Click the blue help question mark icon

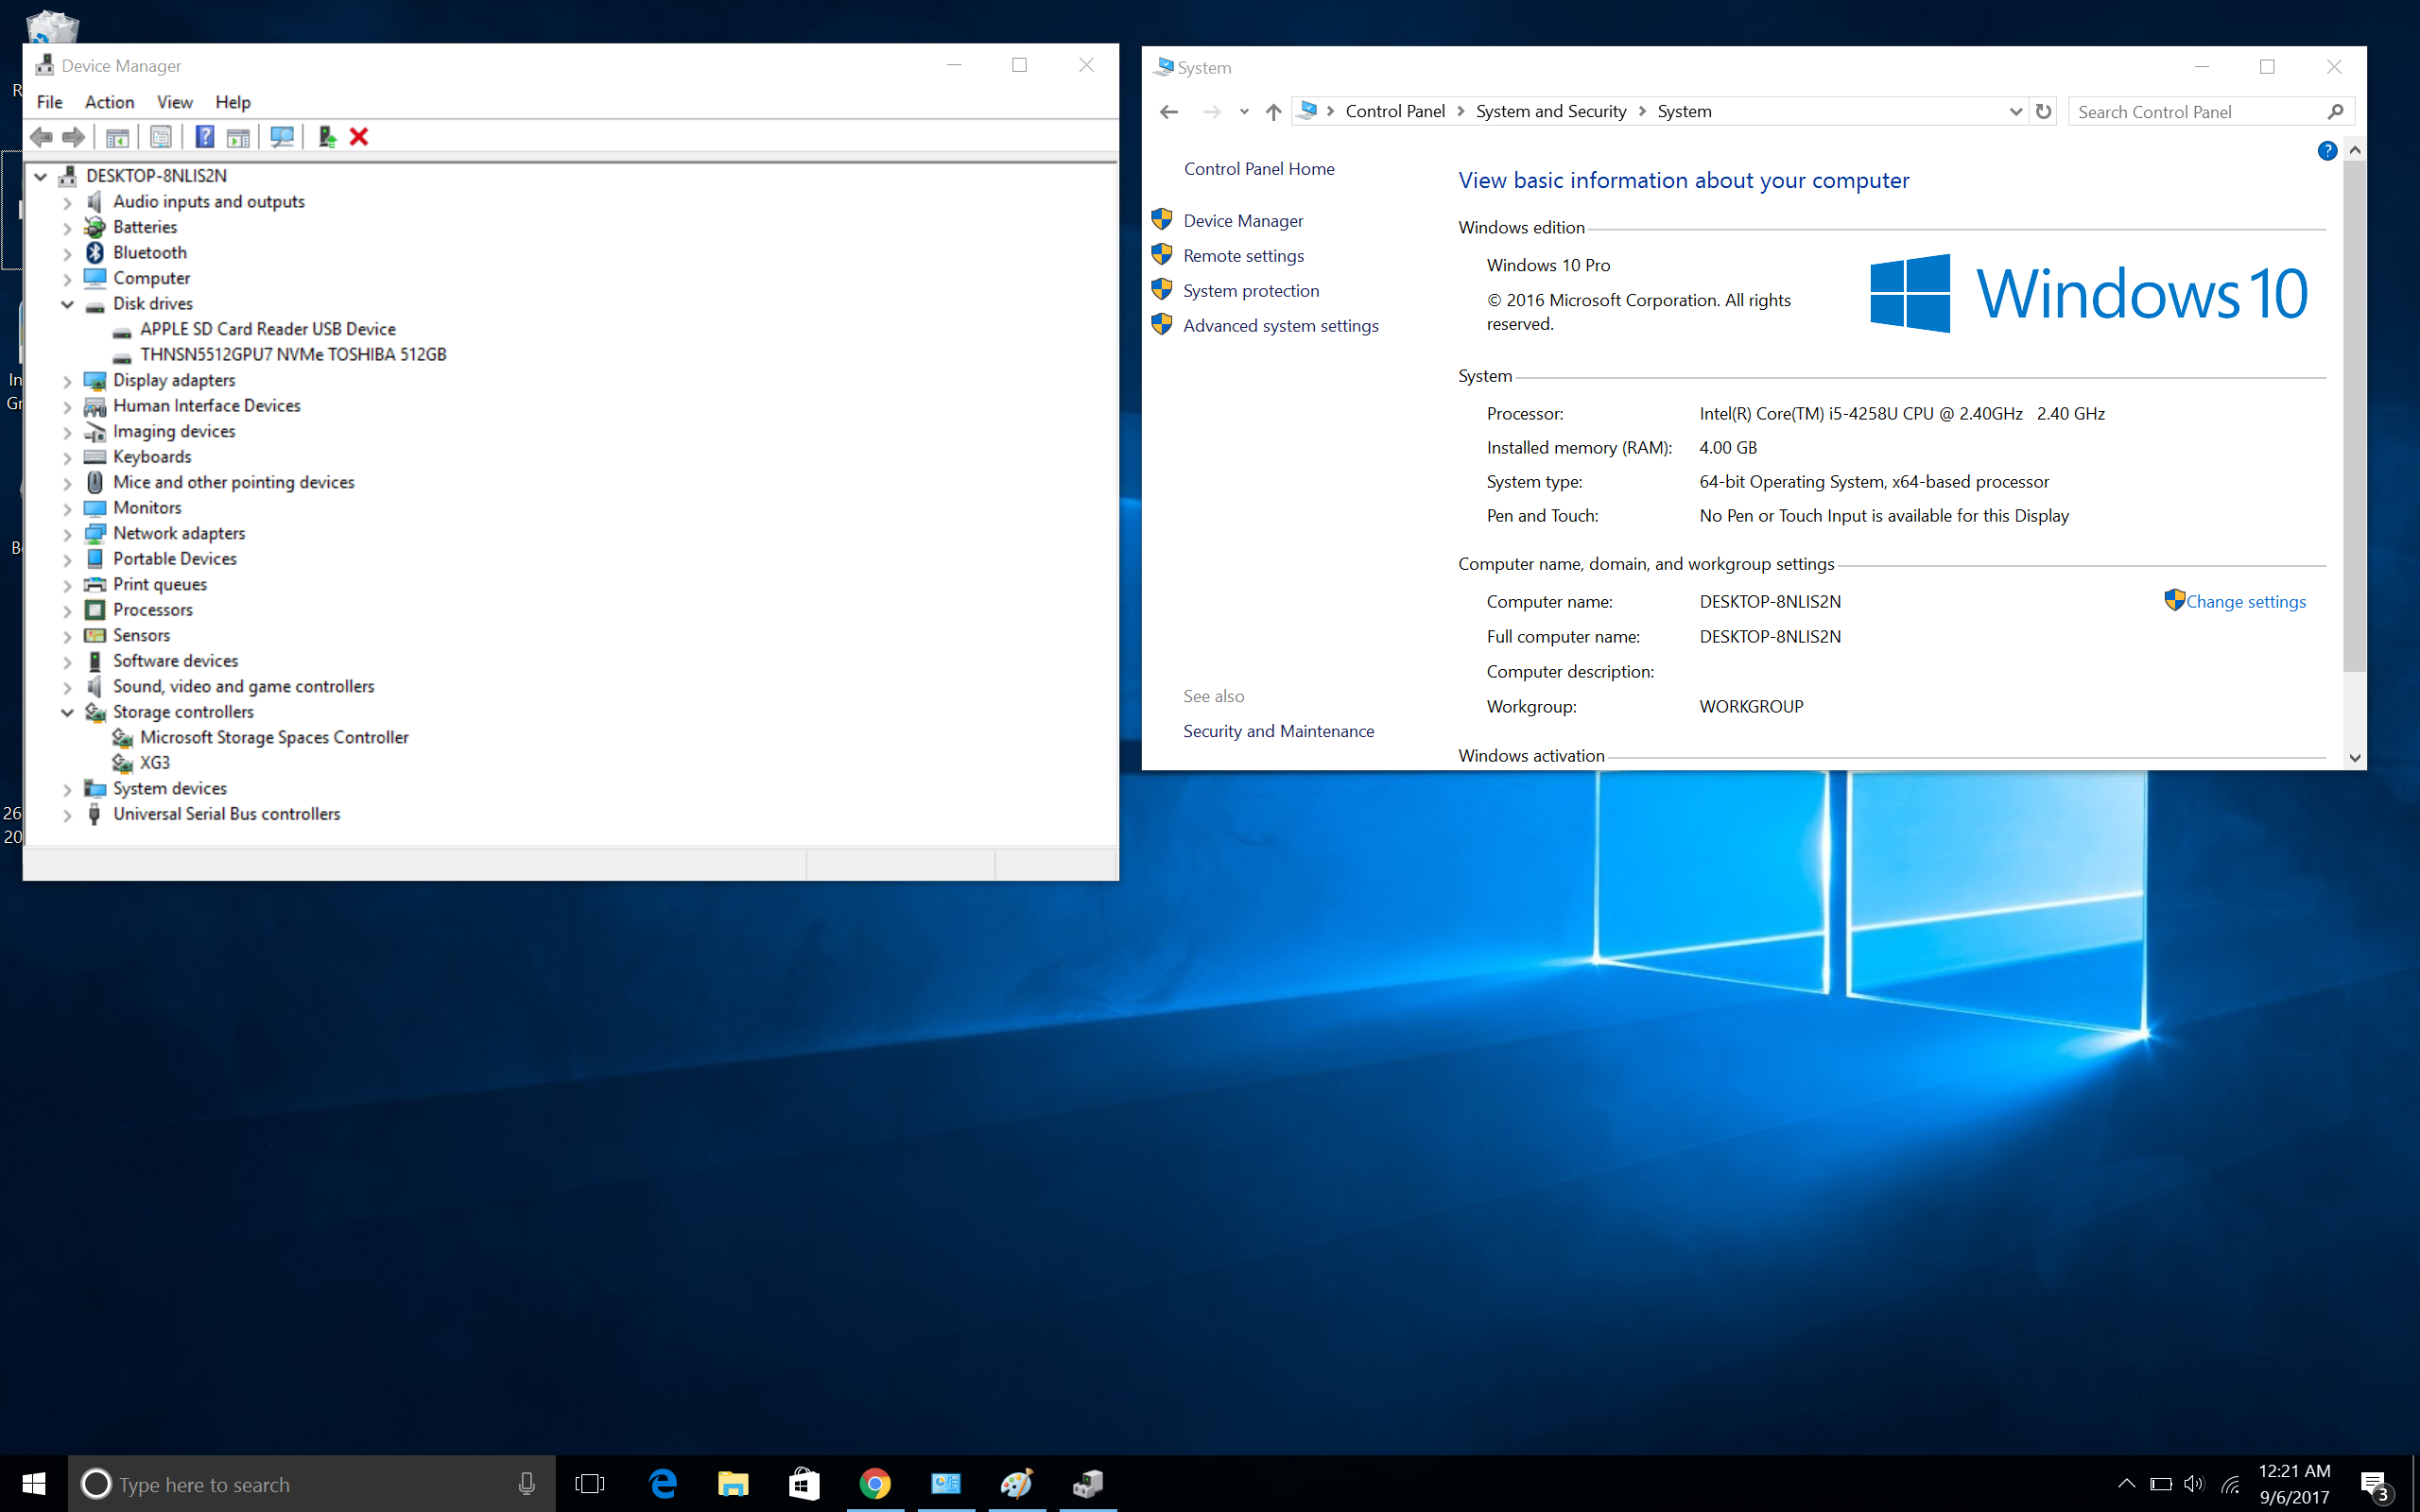(x=2327, y=151)
